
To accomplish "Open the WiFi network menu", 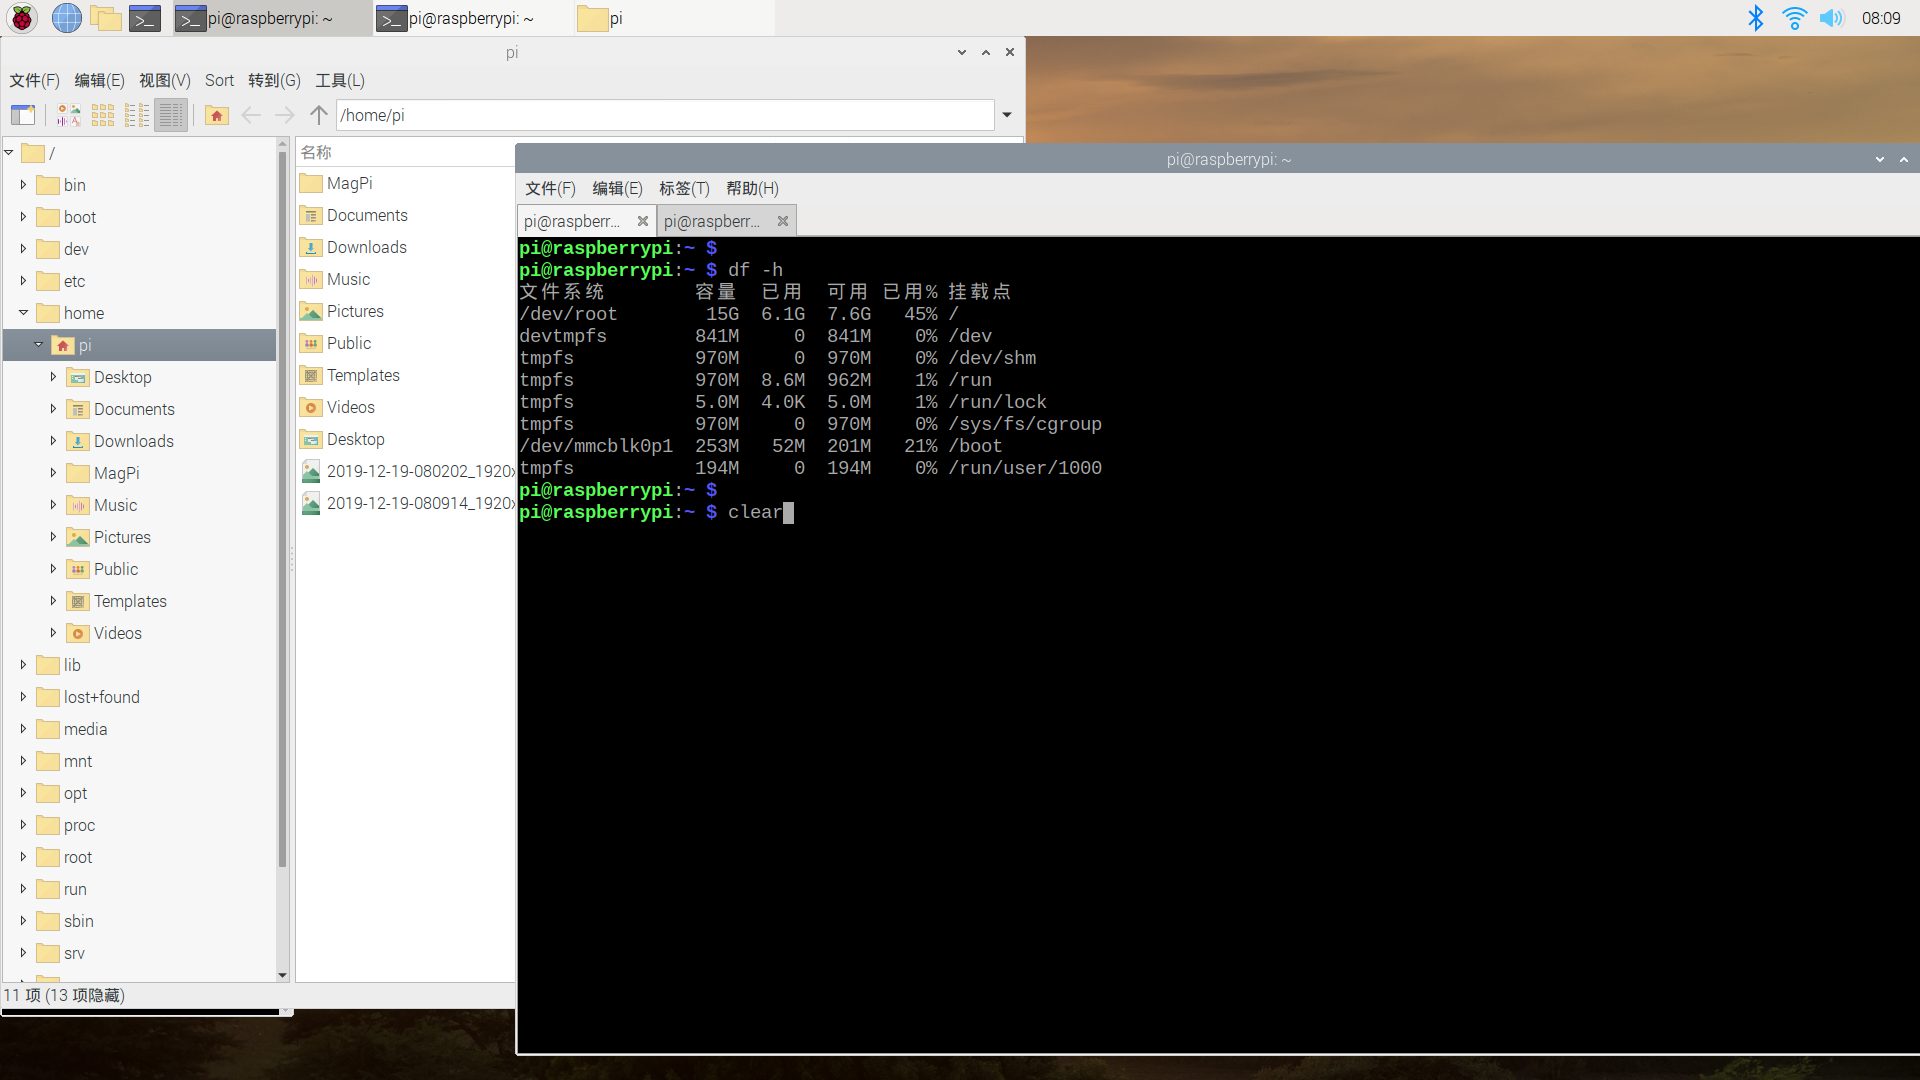I will coord(1794,18).
